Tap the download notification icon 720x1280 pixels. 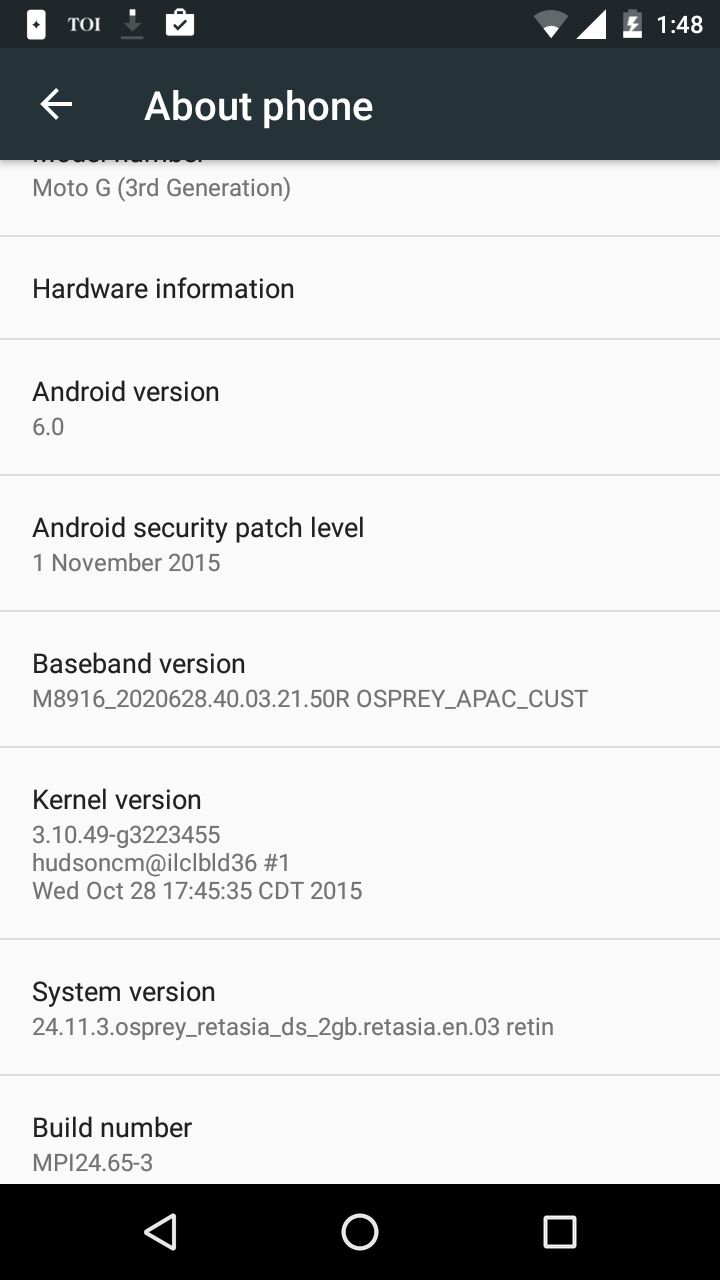coord(132,24)
